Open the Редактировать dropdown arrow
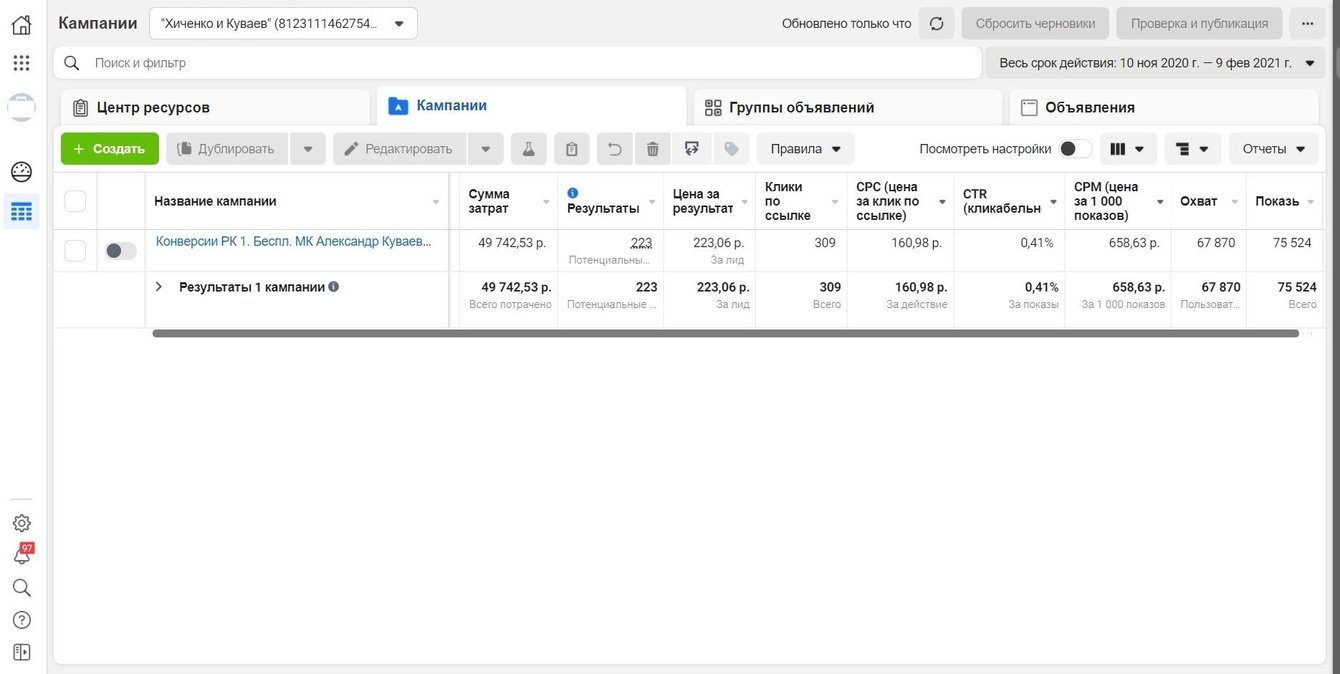 pos(485,149)
